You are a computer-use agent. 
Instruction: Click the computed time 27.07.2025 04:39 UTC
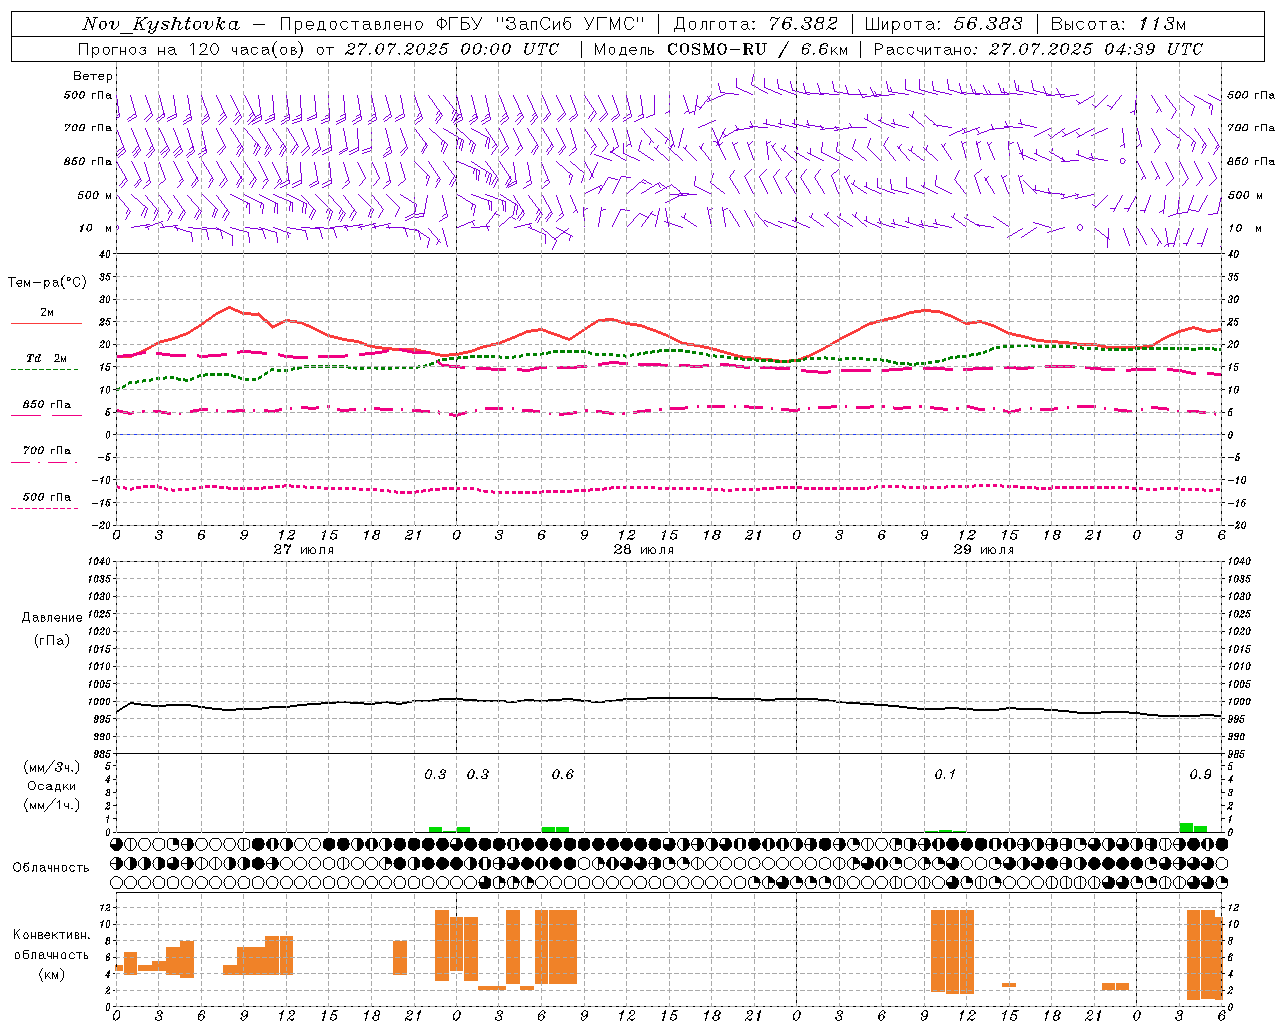coord(1095,49)
